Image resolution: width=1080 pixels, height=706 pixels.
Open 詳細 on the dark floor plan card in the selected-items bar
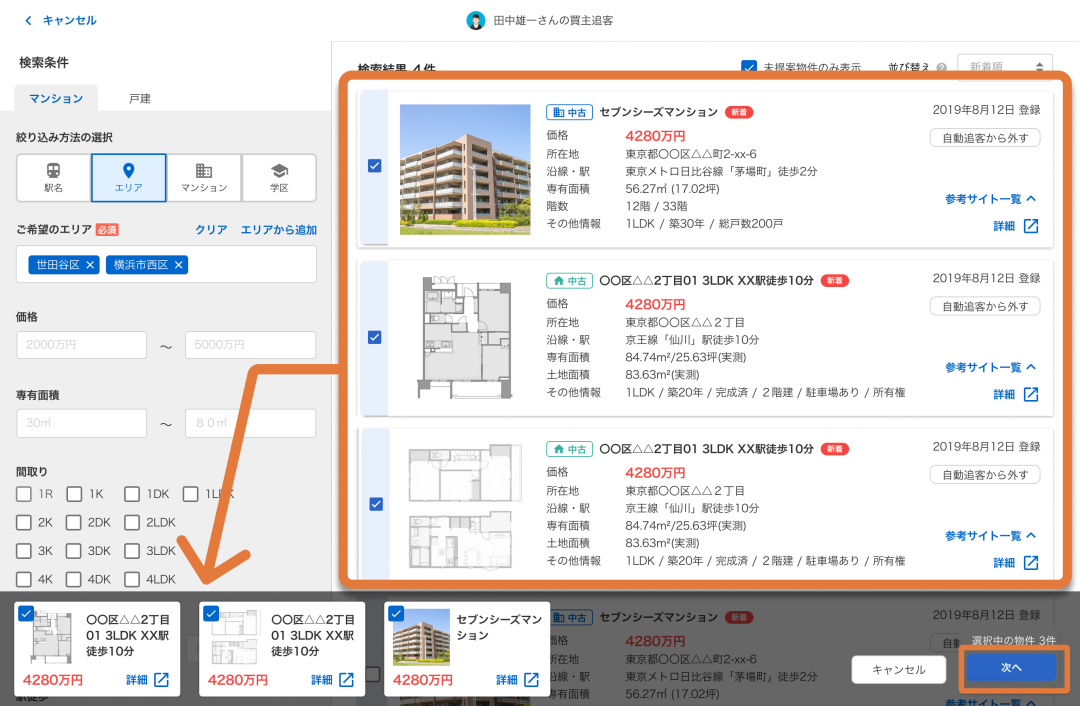(147, 680)
